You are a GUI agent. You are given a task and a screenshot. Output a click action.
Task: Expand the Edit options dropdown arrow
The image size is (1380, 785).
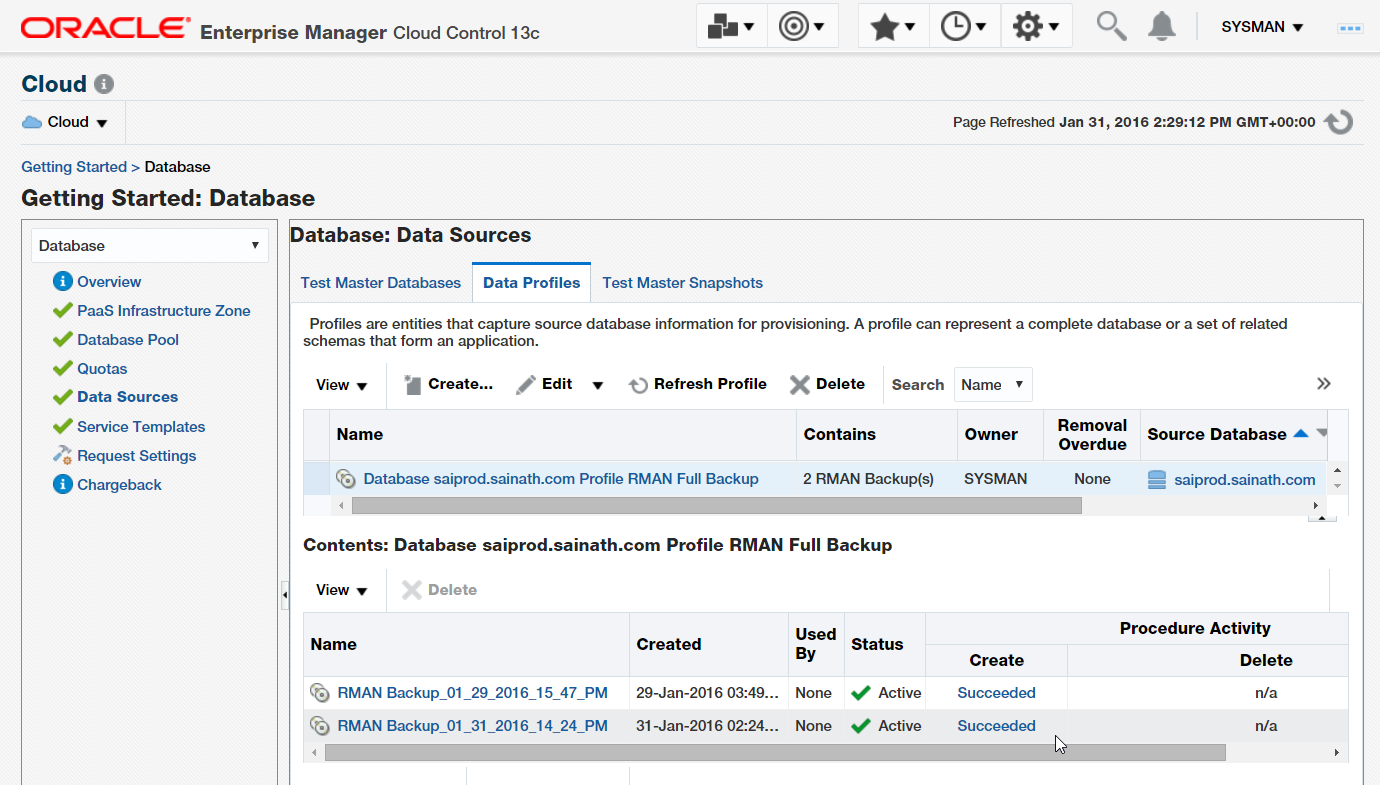point(598,385)
